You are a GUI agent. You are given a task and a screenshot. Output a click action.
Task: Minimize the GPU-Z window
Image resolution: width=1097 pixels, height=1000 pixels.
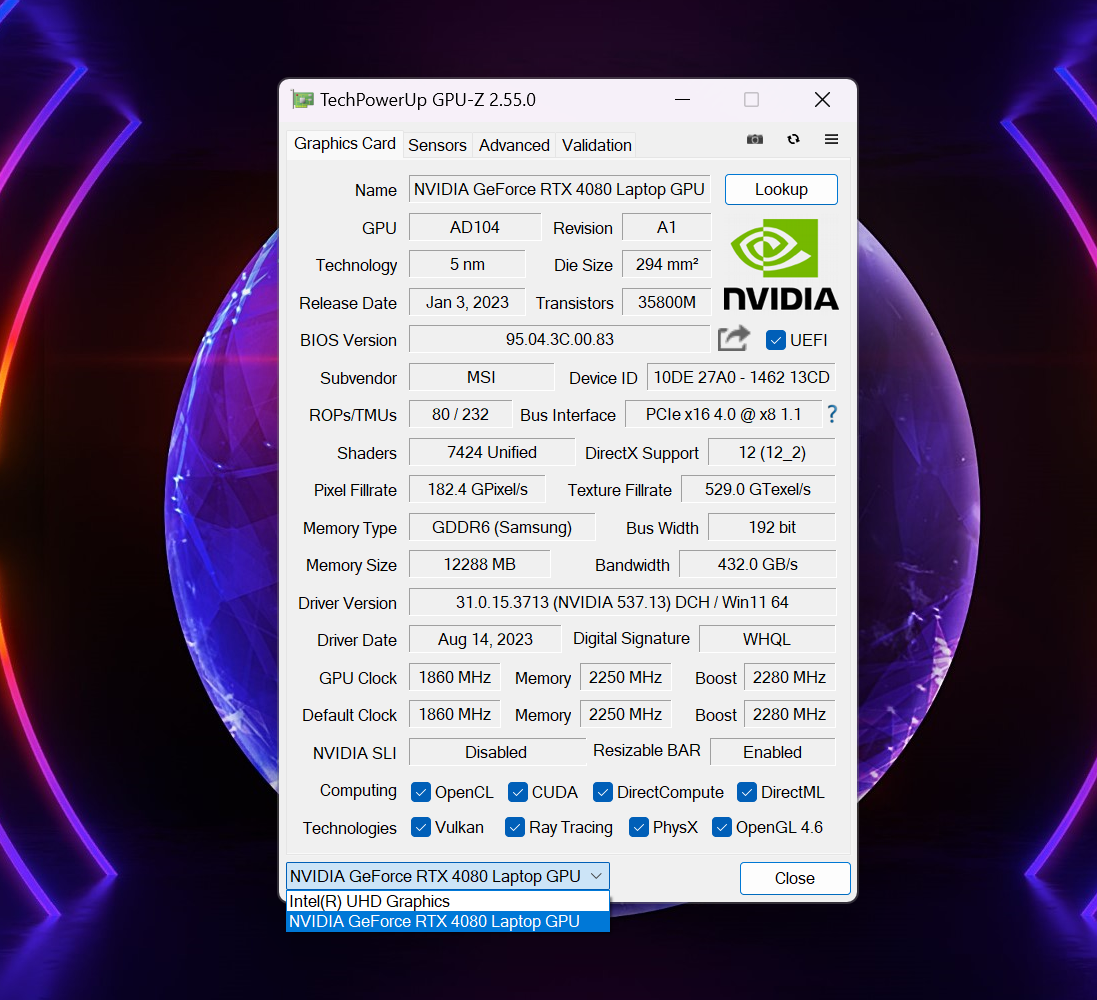tap(682, 100)
